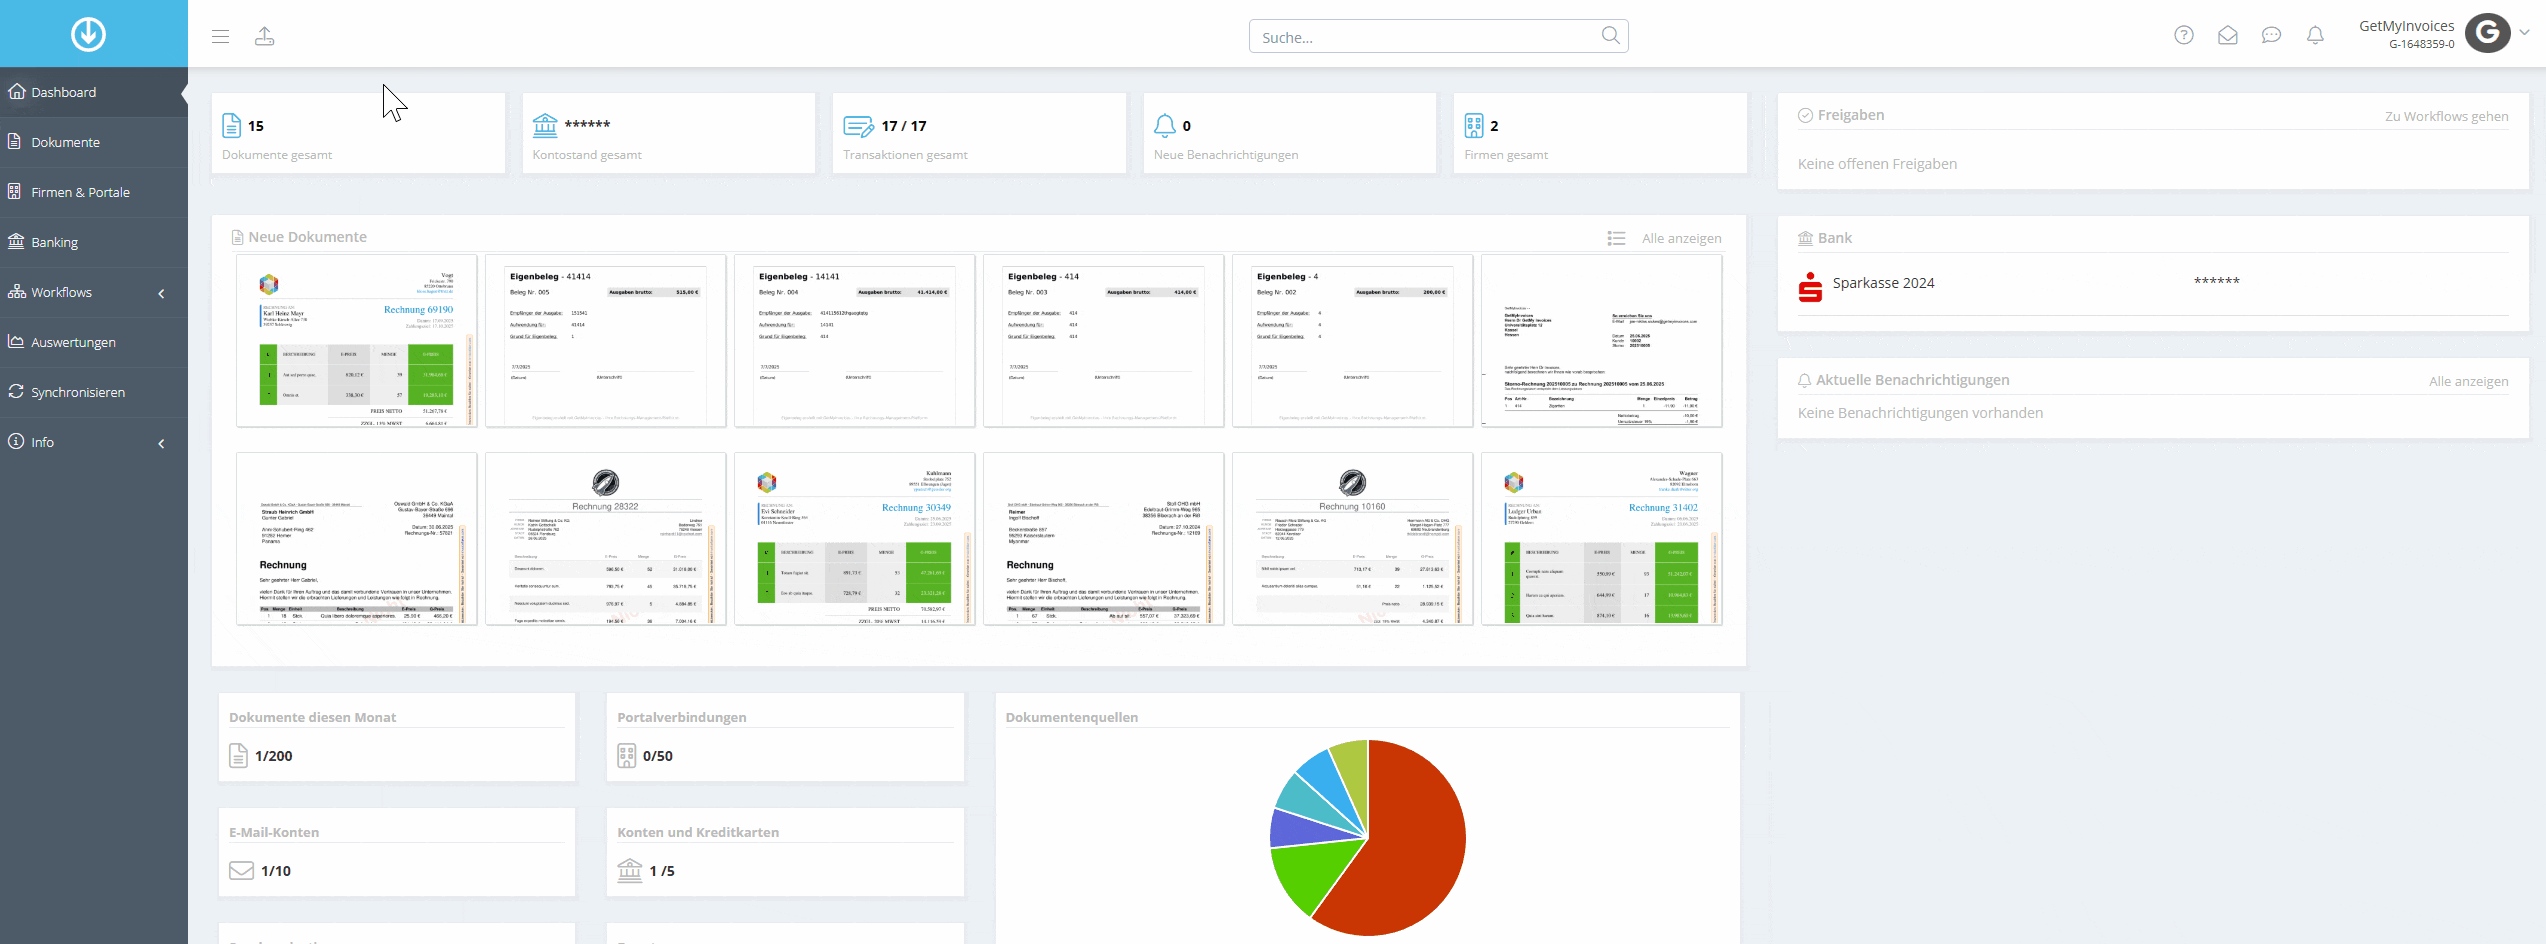The width and height of the screenshot is (2546, 944).
Task: Open Auswertungen in sidebar
Action: (x=94, y=342)
